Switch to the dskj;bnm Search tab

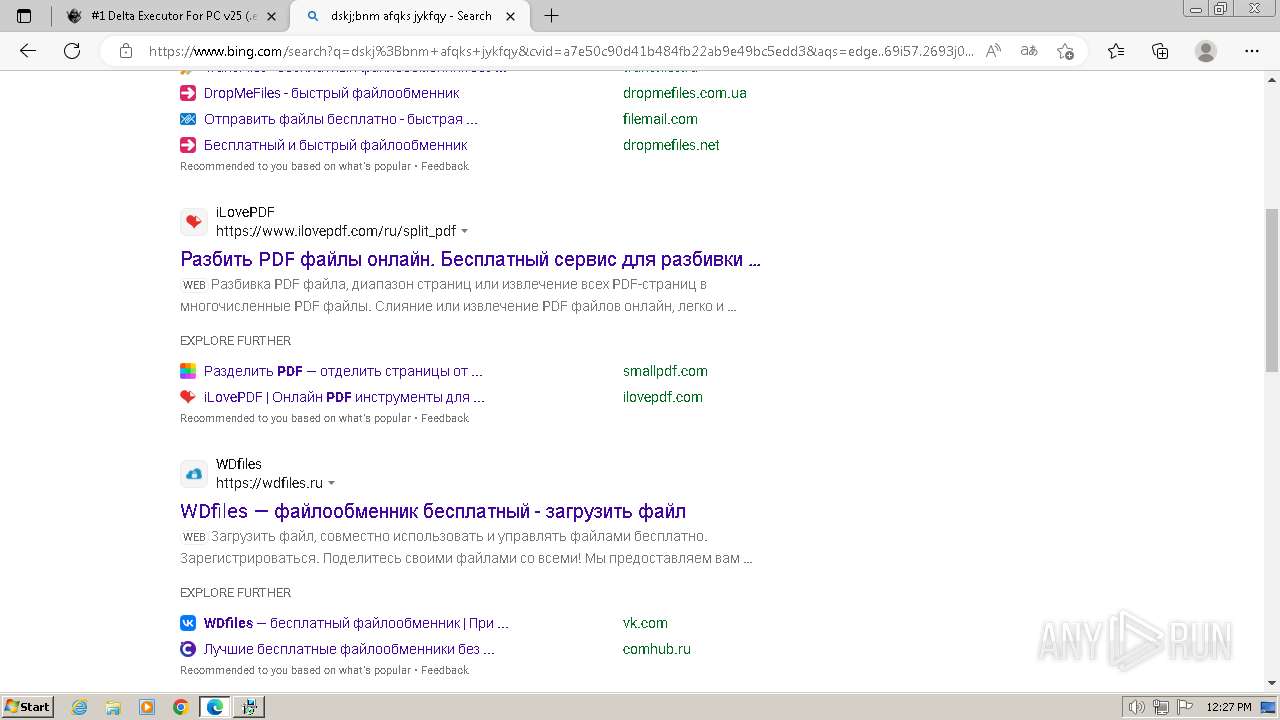pyautogui.click(x=410, y=16)
